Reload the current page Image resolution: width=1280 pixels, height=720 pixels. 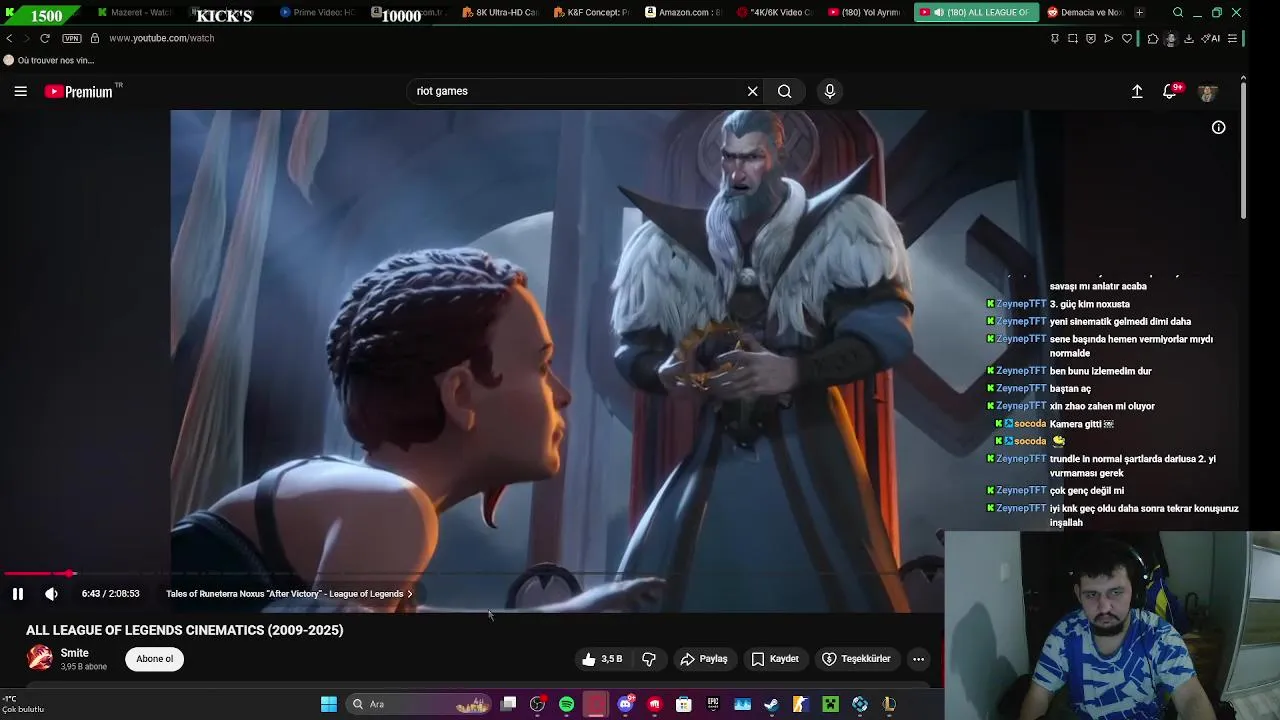(x=45, y=38)
